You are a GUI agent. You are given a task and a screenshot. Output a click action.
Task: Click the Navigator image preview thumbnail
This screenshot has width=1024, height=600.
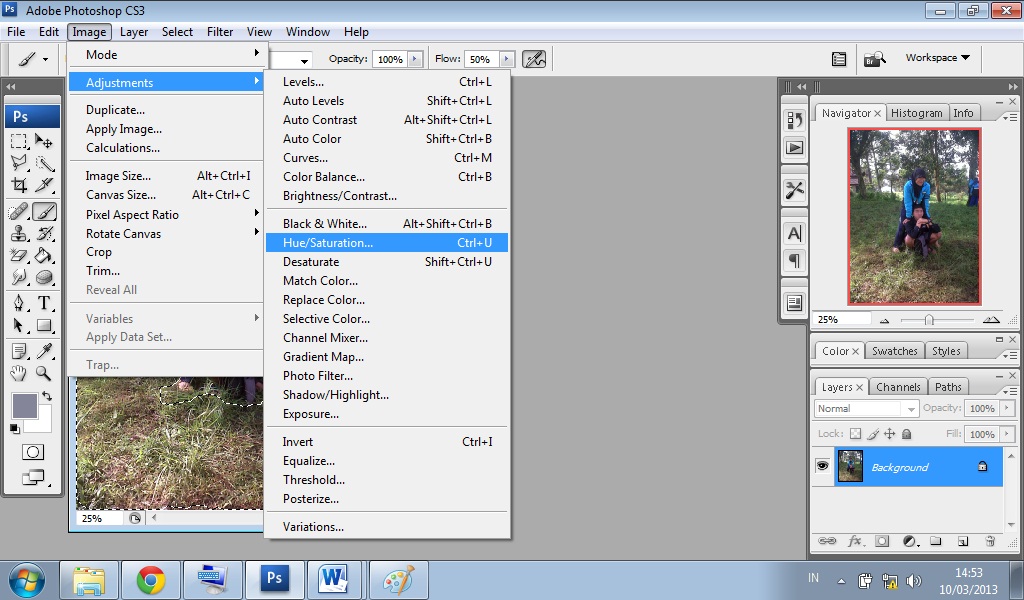[x=914, y=216]
